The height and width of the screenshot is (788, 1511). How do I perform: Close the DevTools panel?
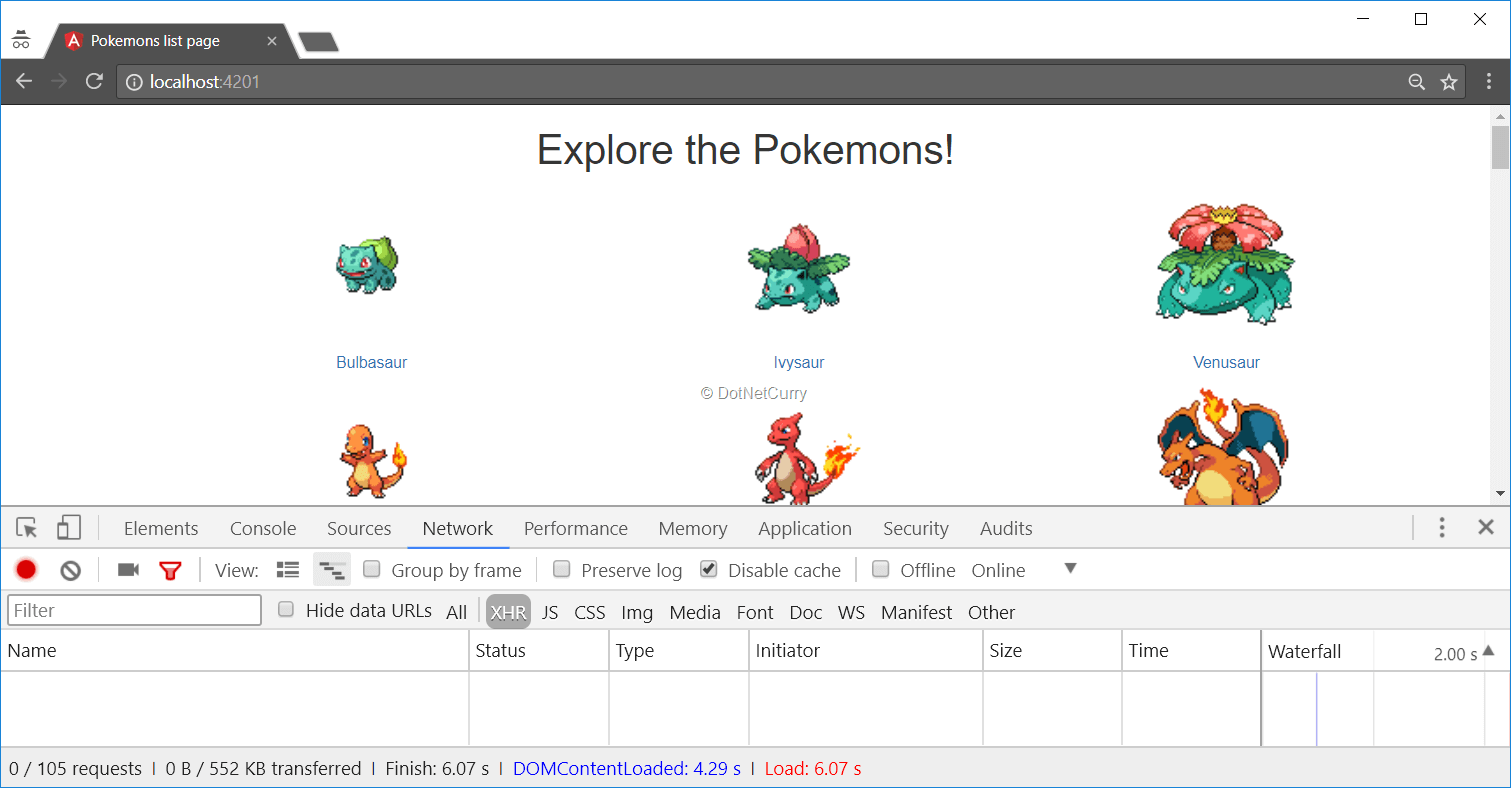click(1486, 527)
